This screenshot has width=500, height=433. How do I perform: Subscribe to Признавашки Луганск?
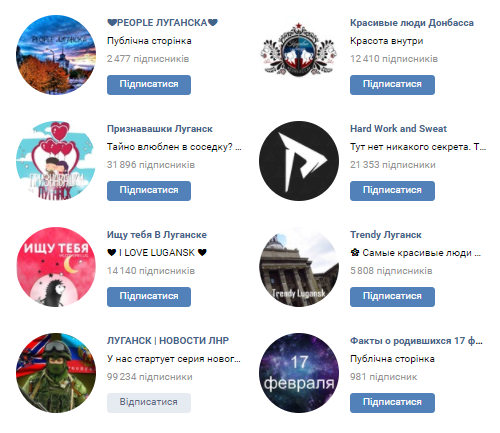point(149,191)
